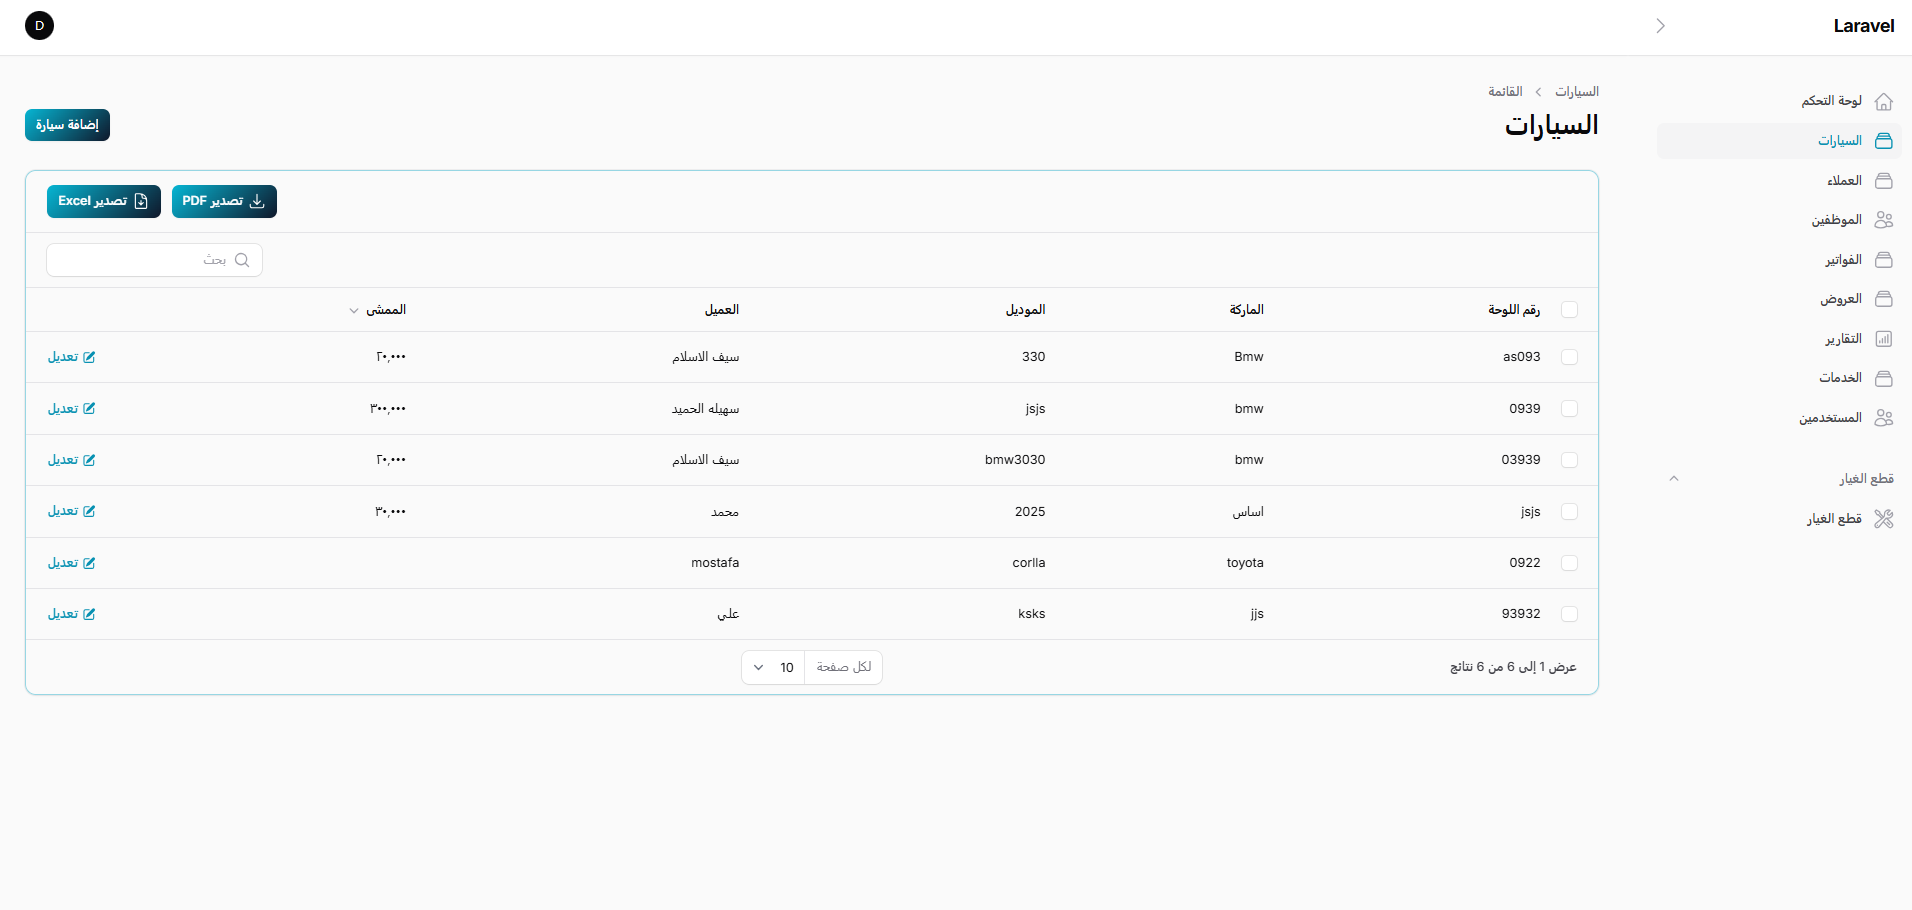Open العملاء in the sidebar menu
Screen dimensions: 1912x910
pyautogui.click(x=1843, y=181)
